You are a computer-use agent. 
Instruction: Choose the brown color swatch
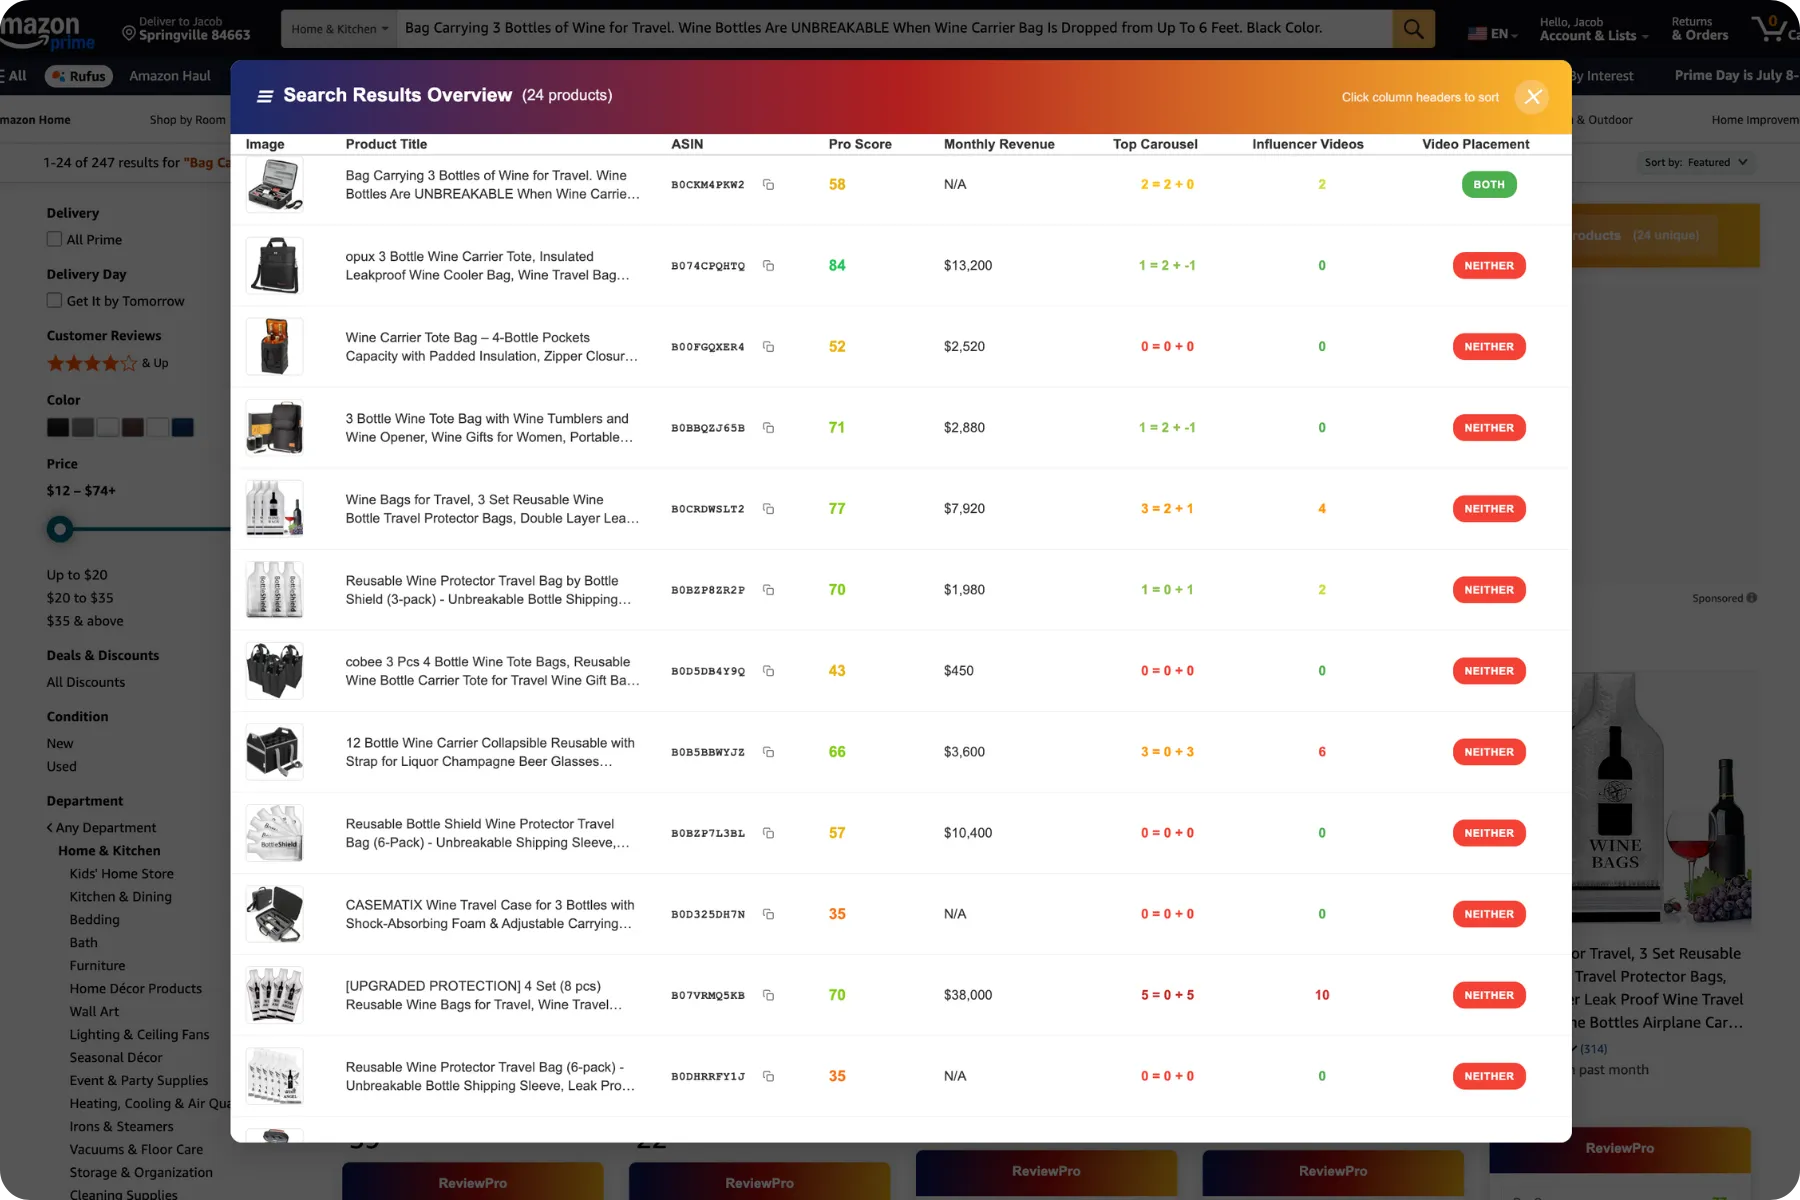133,428
